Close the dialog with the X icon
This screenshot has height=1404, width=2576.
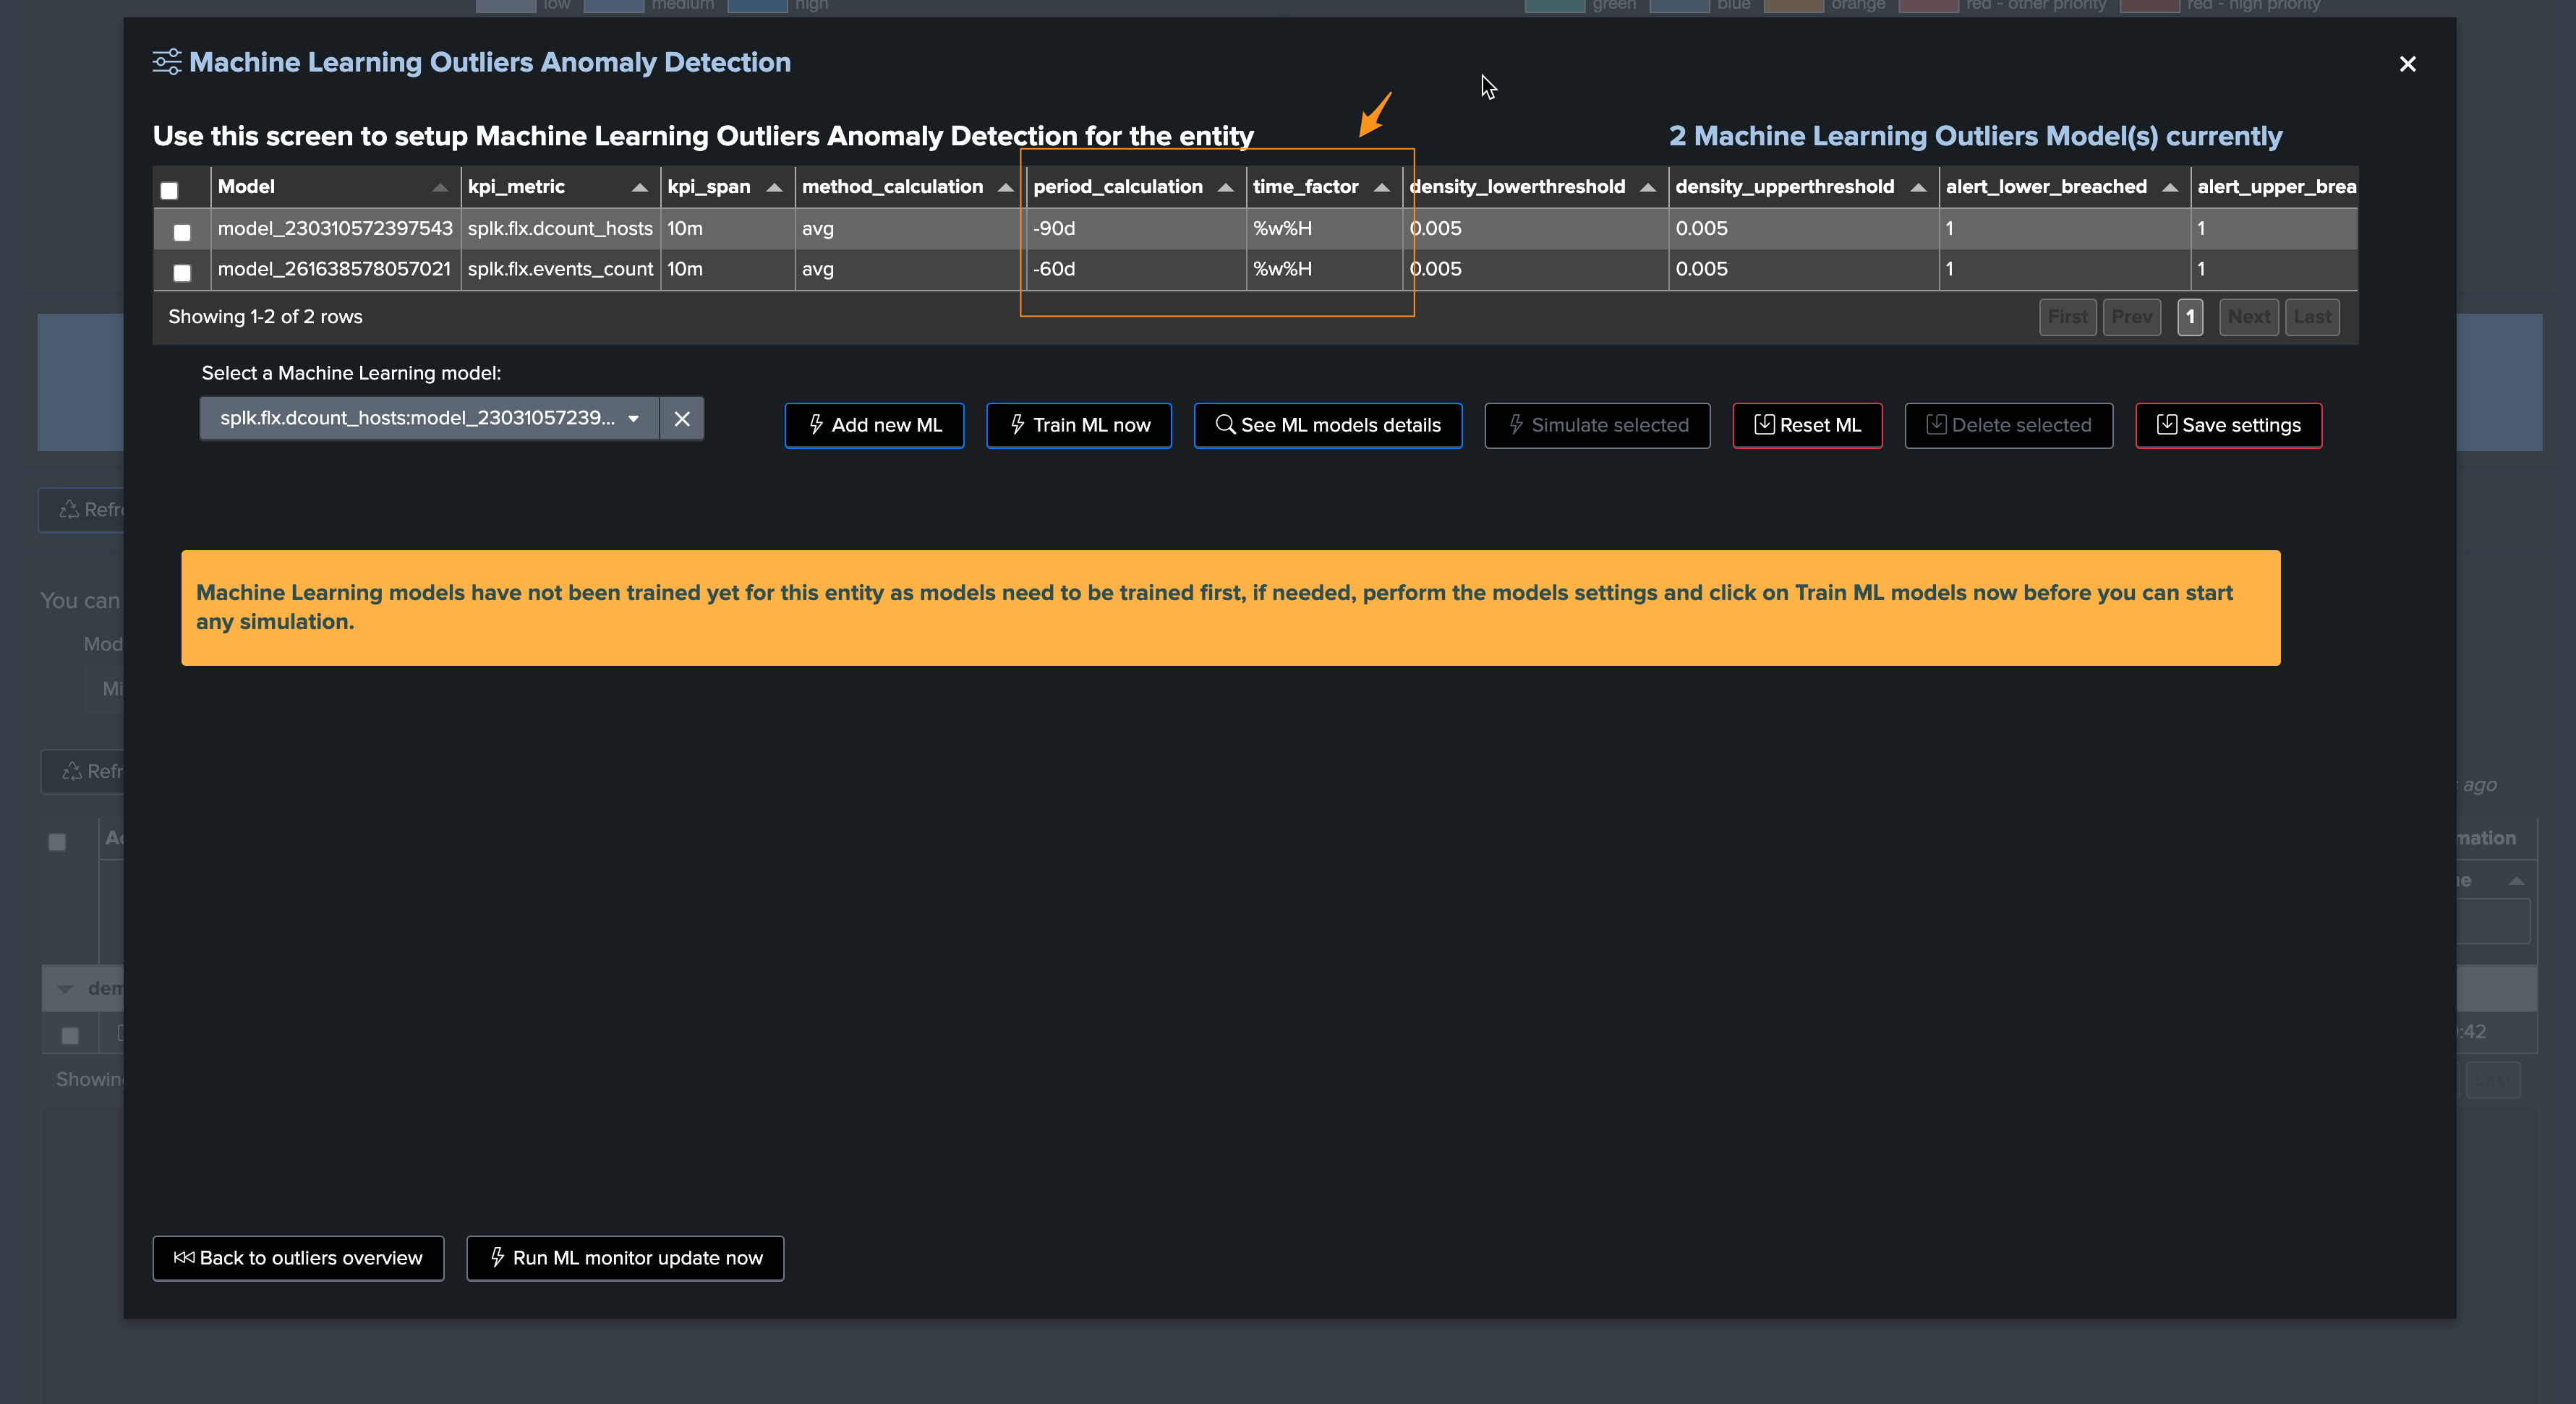(2407, 64)
